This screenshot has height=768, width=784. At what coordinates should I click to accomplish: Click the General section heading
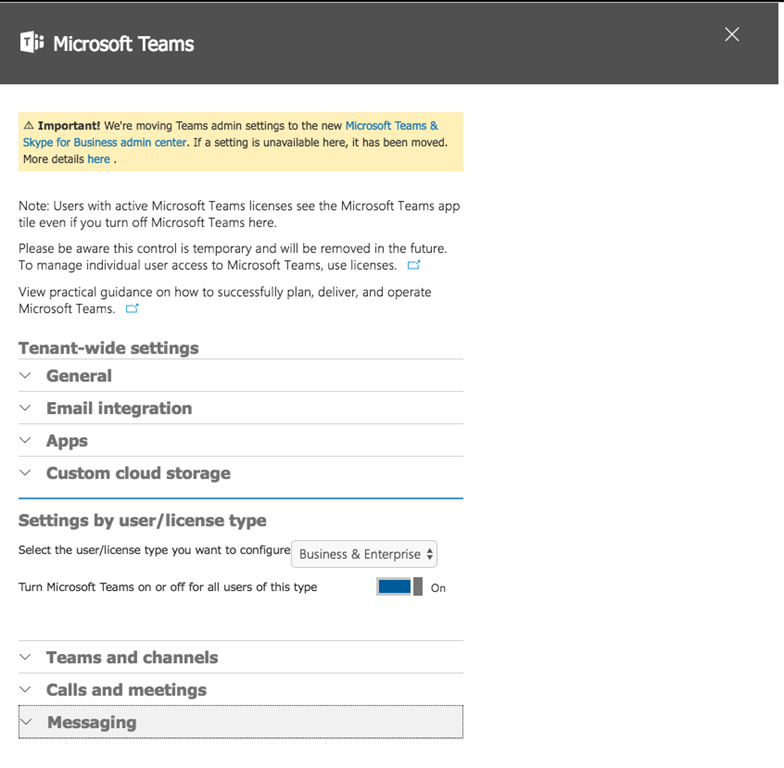pyautogui.click(x=79, y=376)
